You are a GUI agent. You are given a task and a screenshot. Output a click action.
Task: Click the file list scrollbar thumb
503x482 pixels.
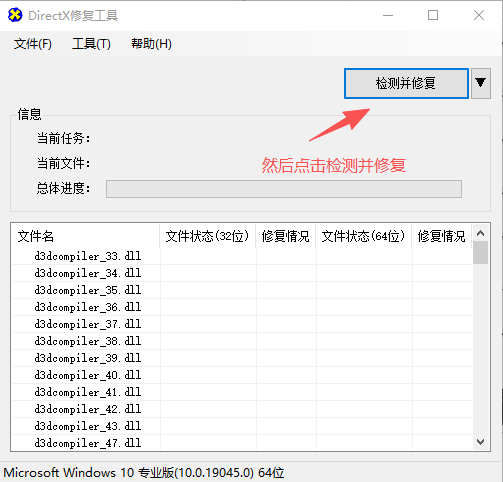point(481,253)
